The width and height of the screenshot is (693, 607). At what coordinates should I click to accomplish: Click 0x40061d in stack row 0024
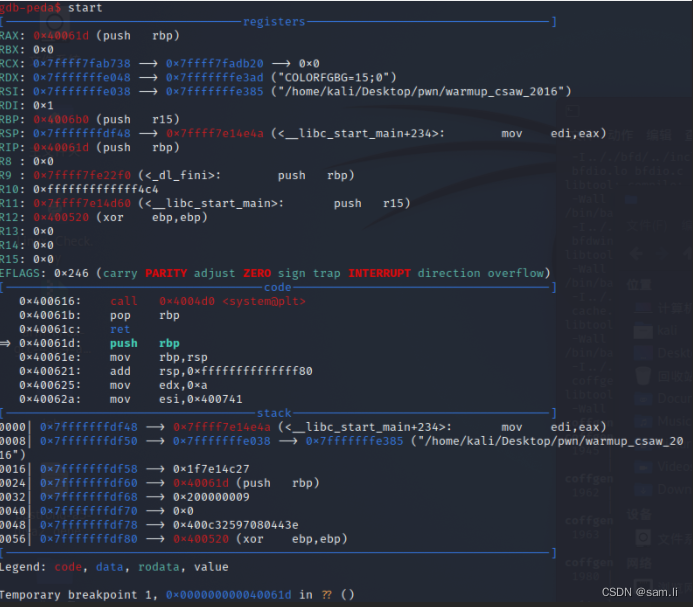click(201, 483)
